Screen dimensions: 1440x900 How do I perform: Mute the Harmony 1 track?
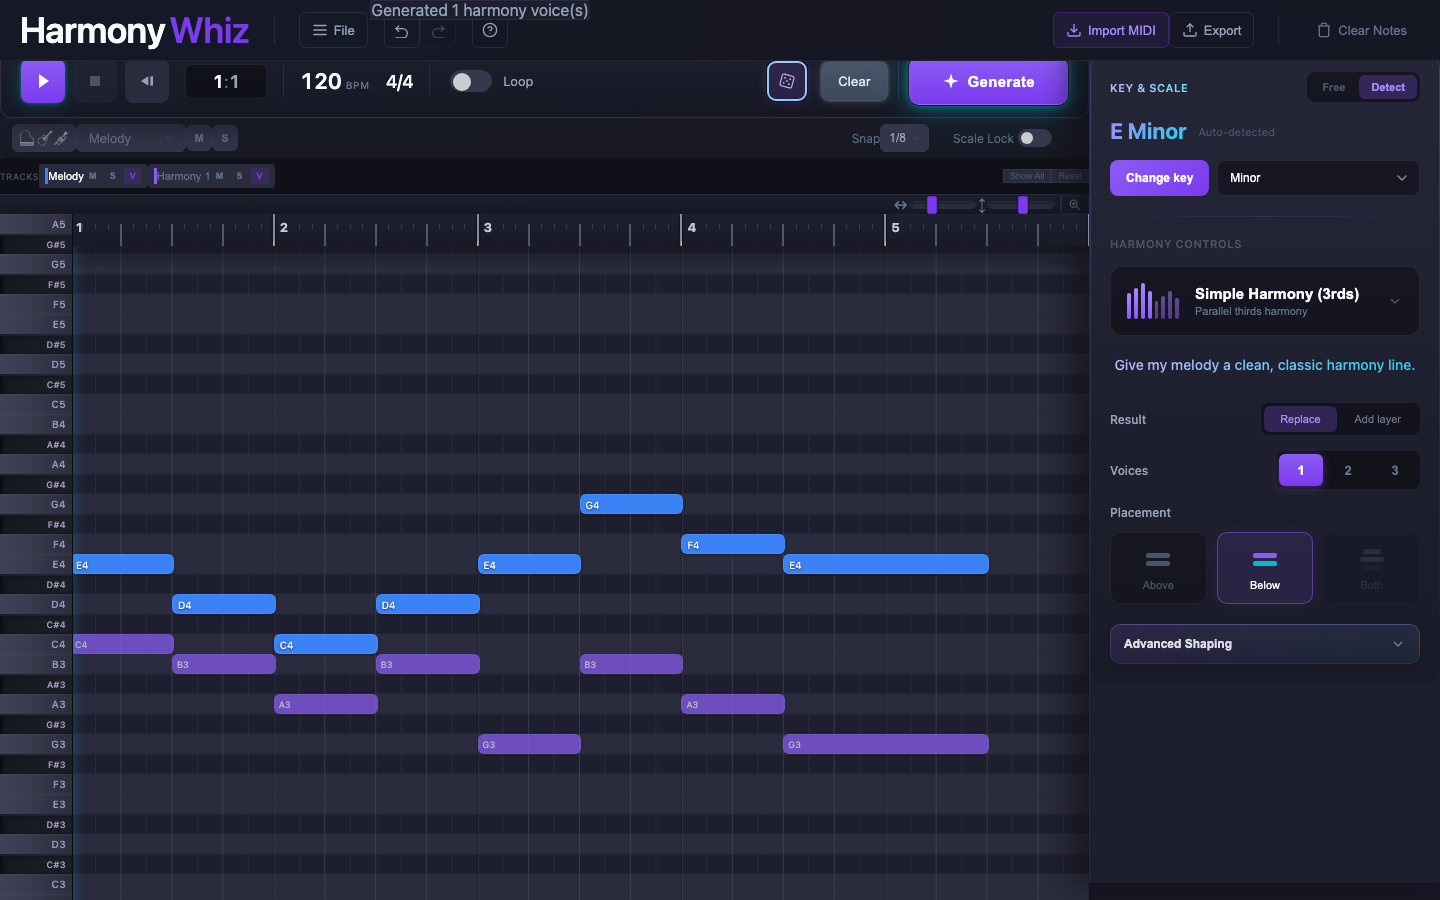(x=220, y=176)
